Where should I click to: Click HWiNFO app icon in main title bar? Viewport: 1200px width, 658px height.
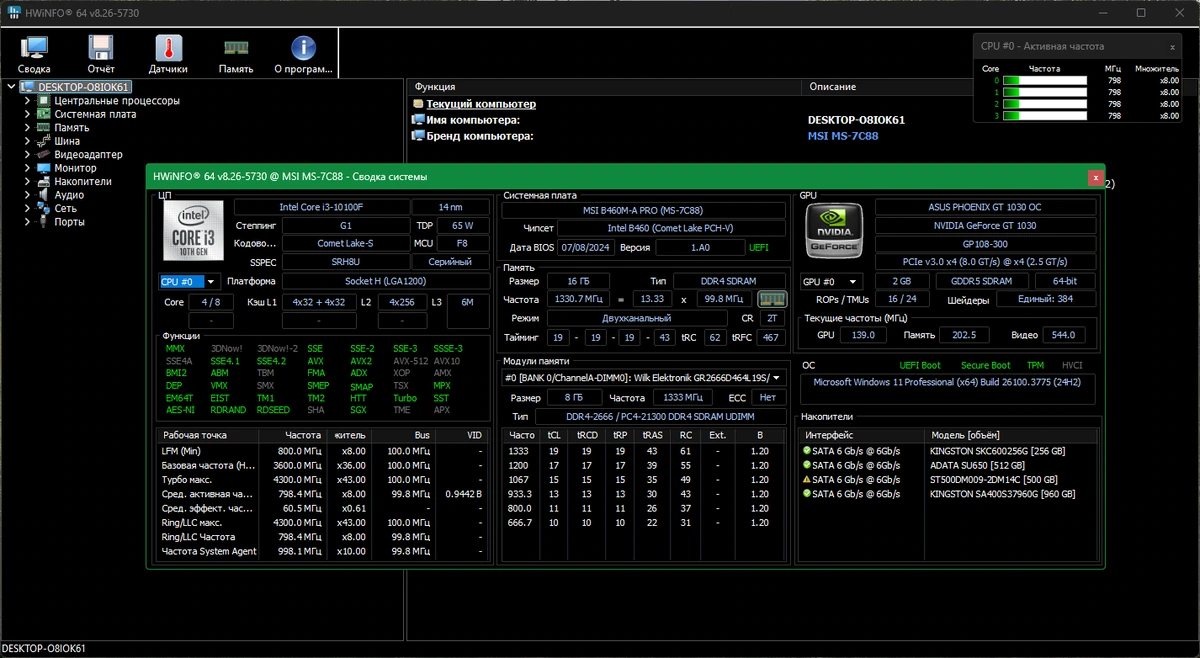tap(12, 13)
